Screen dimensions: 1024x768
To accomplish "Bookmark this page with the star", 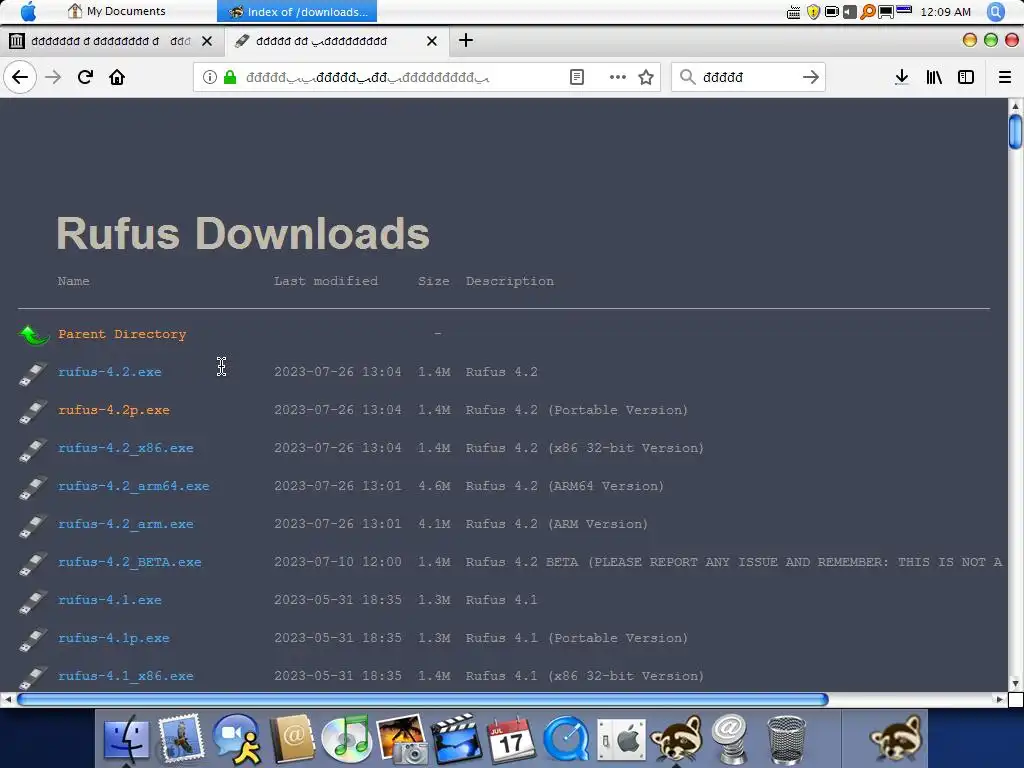I will [646, 77].
